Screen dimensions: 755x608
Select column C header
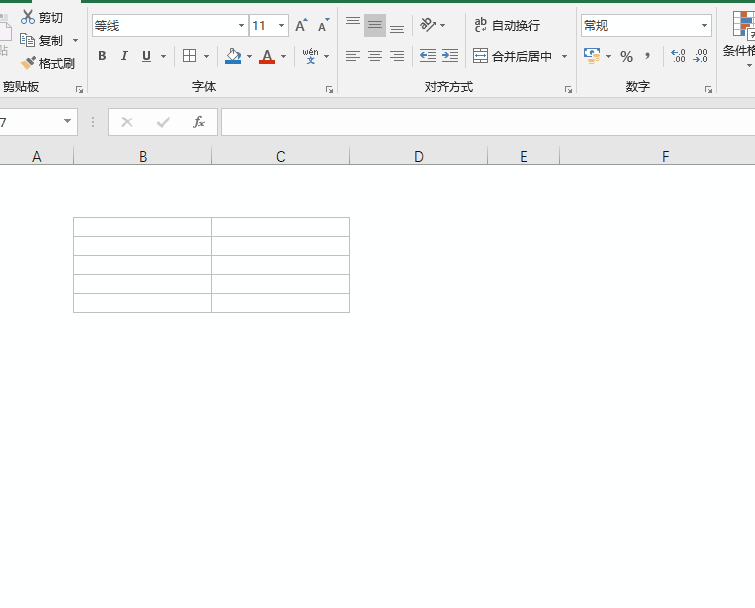(x=280, y=156)
